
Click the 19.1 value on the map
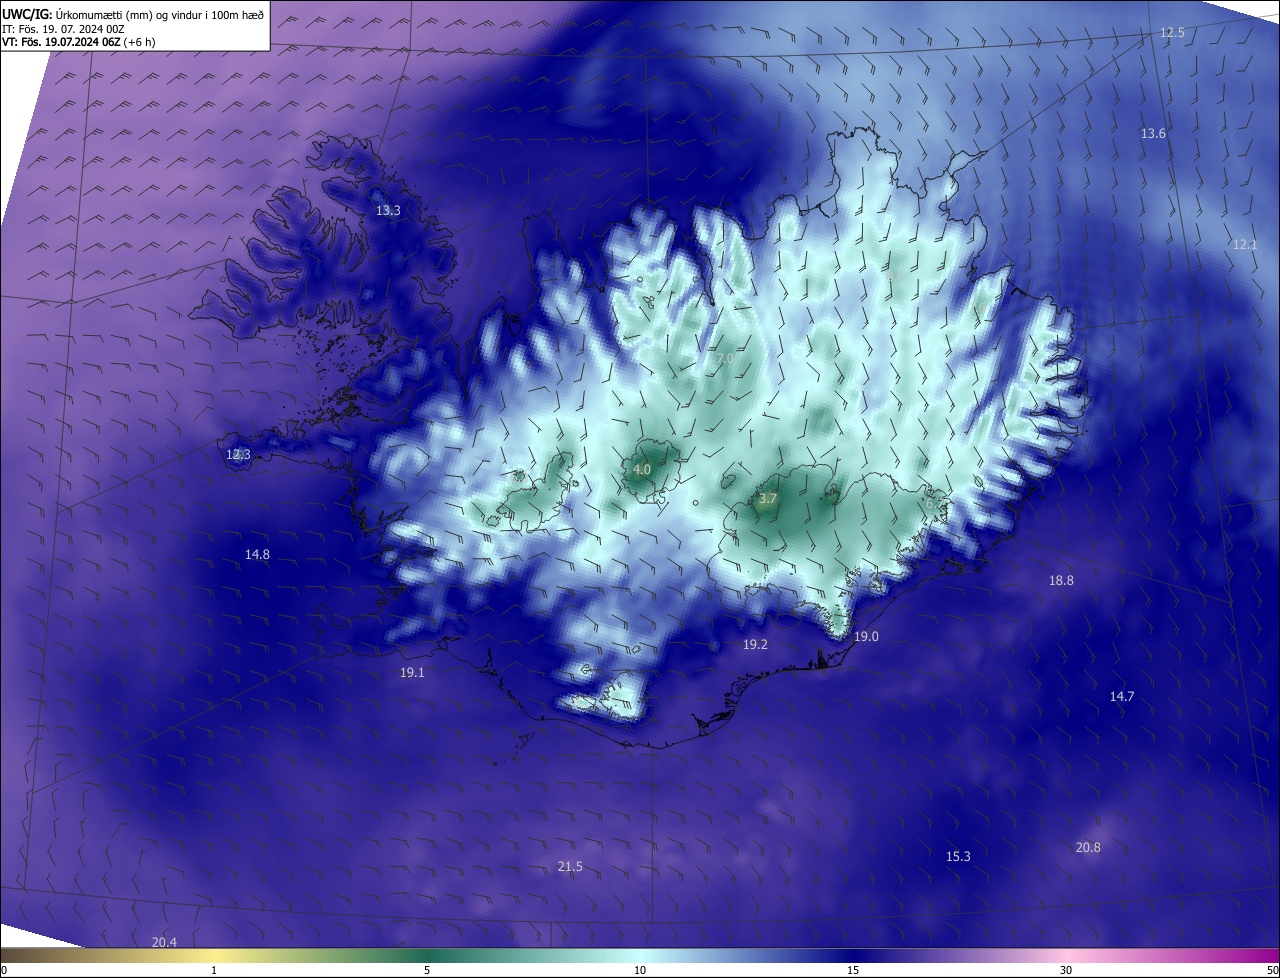click(412, 673)
